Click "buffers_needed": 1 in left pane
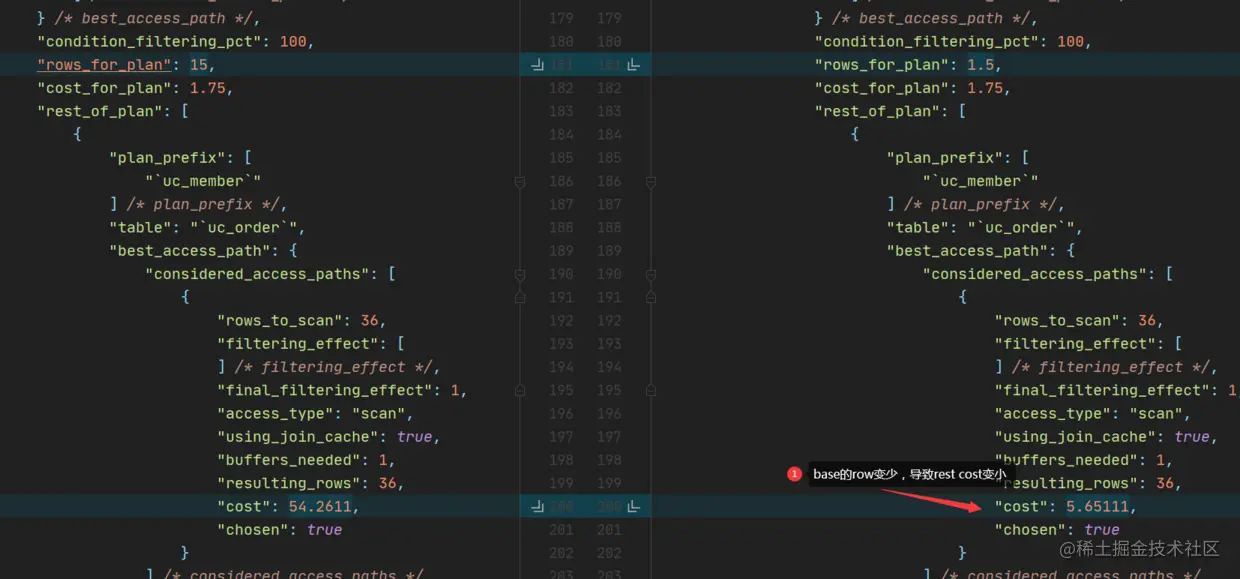This screenshot has width=1240, height=579. pyautogui.click(x=306, y=460)
